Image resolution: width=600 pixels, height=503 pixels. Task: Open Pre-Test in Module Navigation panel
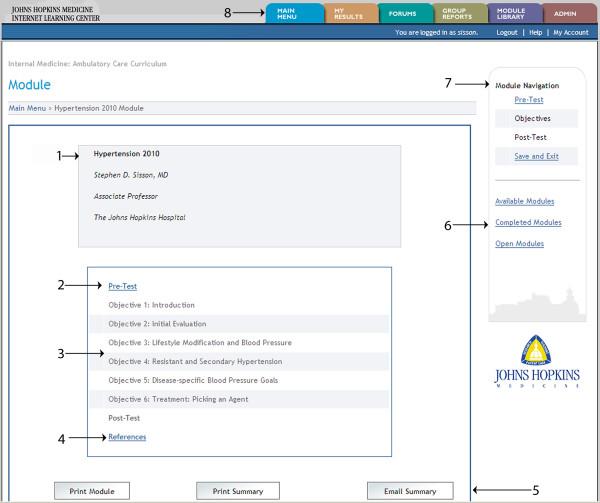click(x=529, y=99)
